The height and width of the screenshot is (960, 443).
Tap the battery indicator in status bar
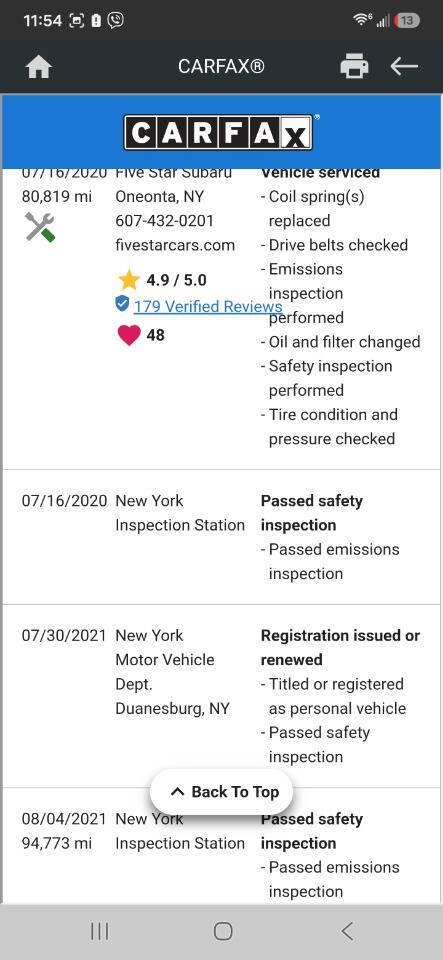pyautogui.click(x=407, y=20)
